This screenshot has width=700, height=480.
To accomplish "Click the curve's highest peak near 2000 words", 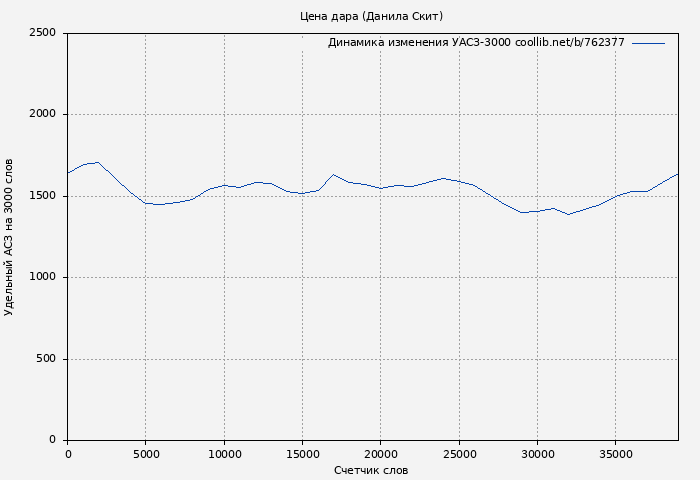I will [97, 162].
